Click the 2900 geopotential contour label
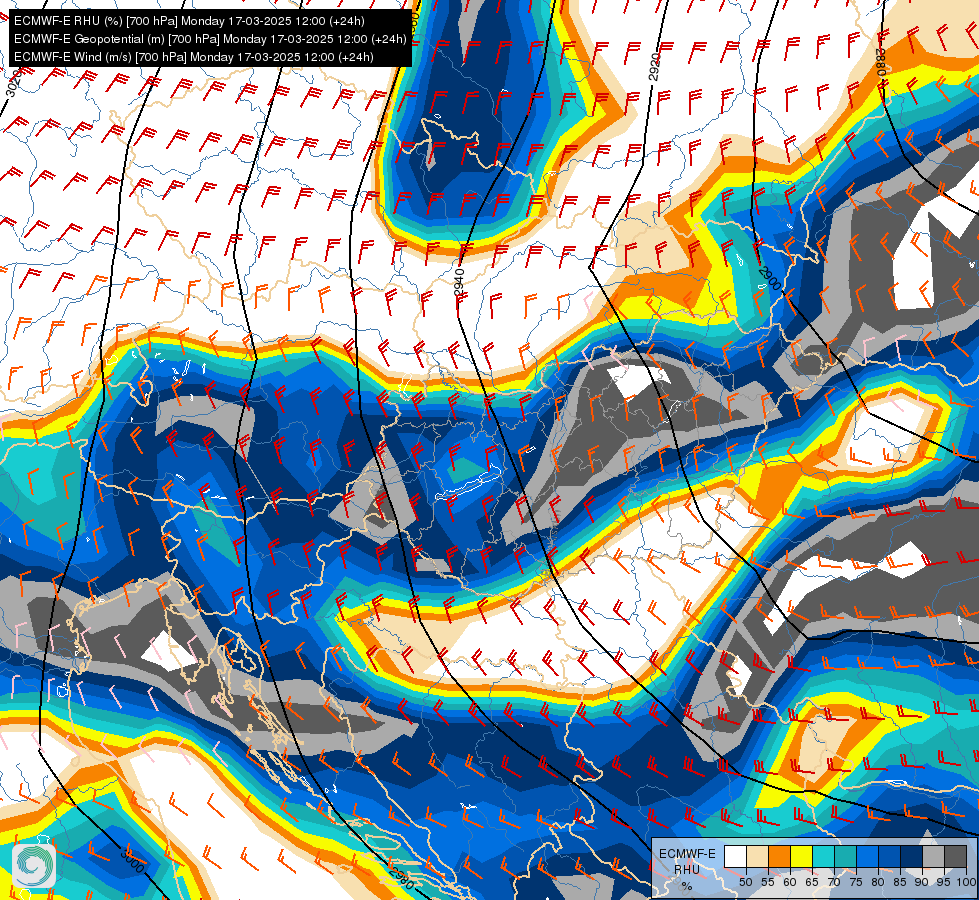Image resolution: width=979 pixels, height=900 pixels. pyautogui.click(x=769, y=279)
